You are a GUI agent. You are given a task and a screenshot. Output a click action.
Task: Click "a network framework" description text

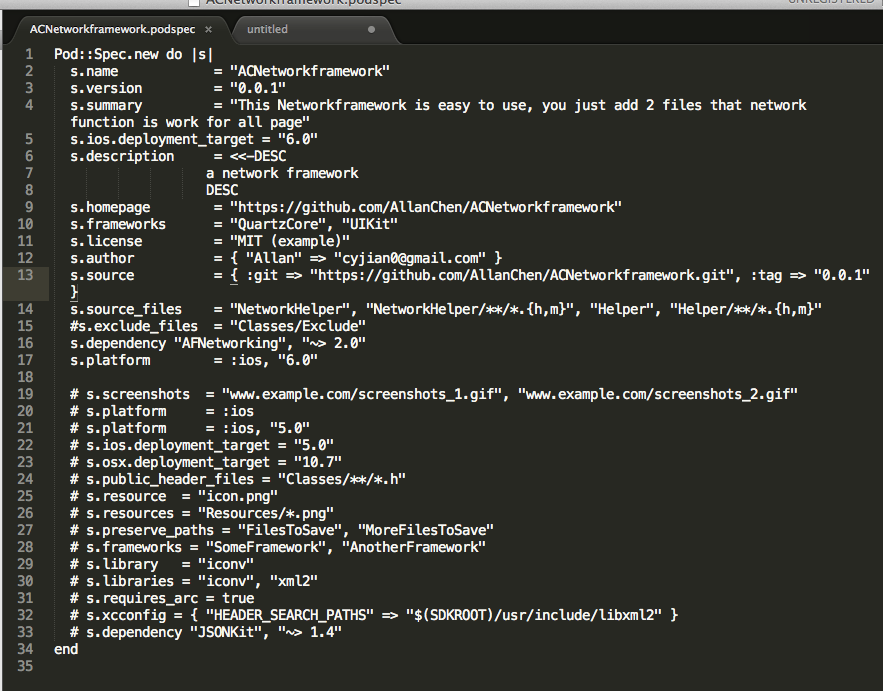(x=282, y=173)
